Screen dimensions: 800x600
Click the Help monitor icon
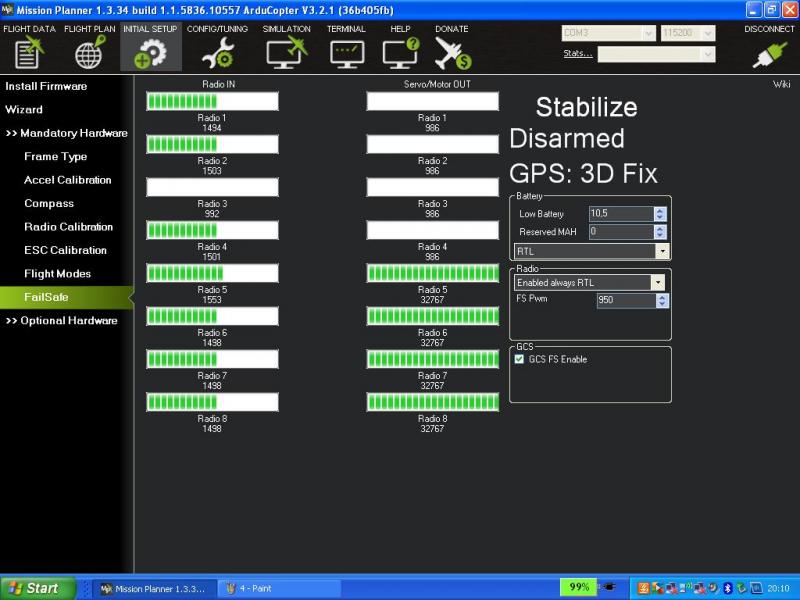(x=400, y=52)
